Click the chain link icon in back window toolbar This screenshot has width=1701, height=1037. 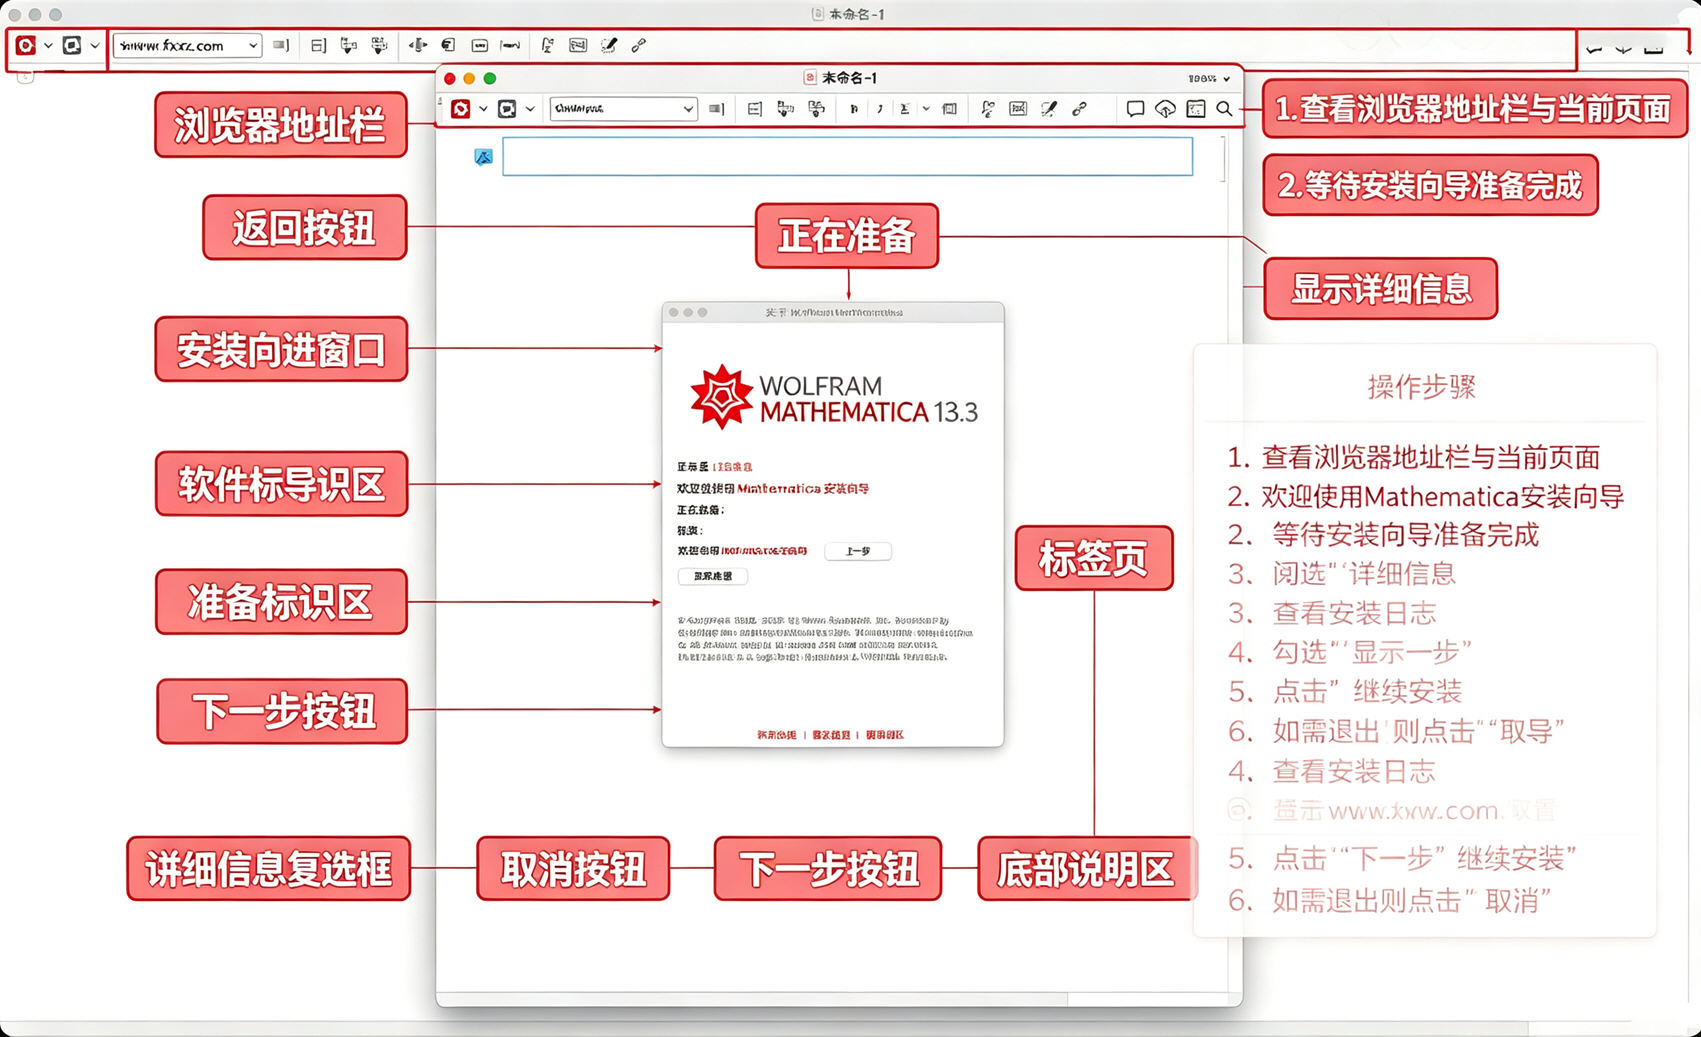tap(639, 45)
